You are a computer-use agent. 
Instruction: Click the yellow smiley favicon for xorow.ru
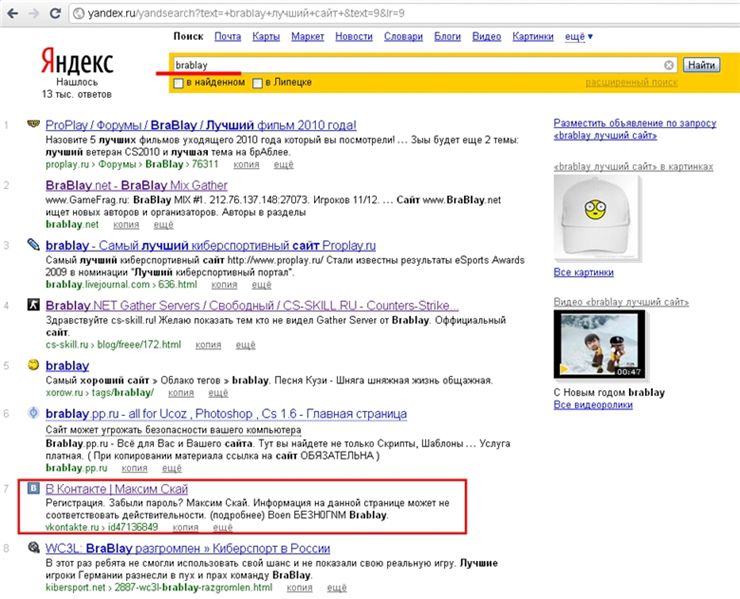(33, 366)
